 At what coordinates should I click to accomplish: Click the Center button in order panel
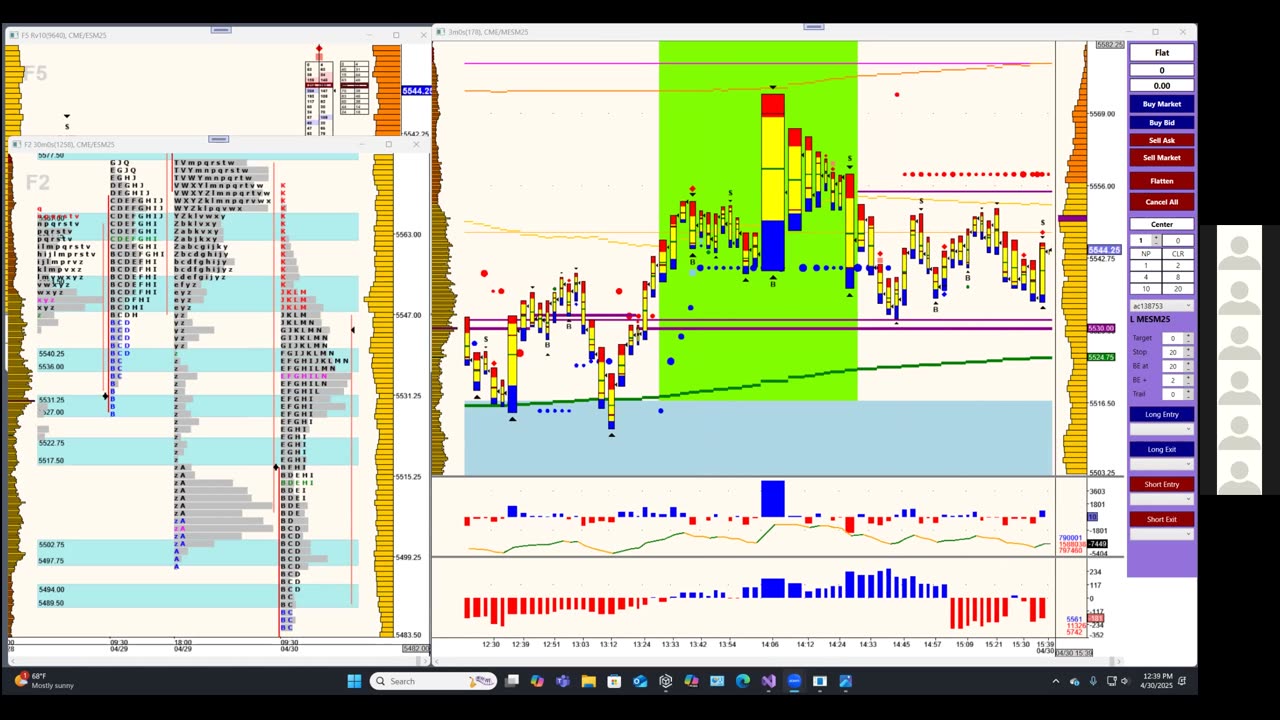pos(1161,224)
